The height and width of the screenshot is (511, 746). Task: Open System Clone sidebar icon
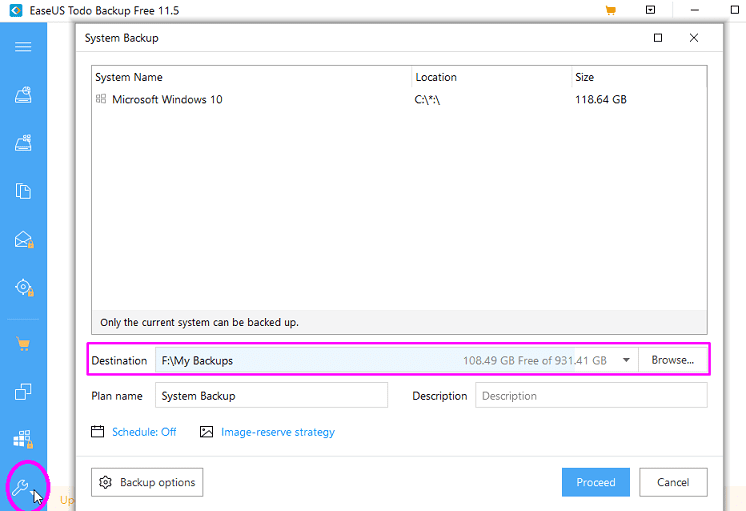[x=23, y=439]
